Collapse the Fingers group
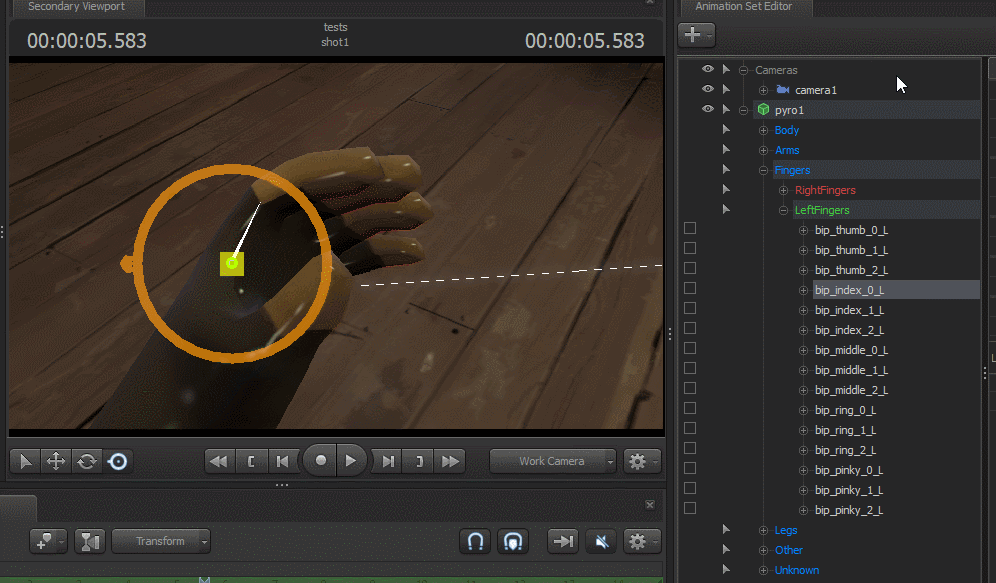The image size is (996, 583). [764, 170]
